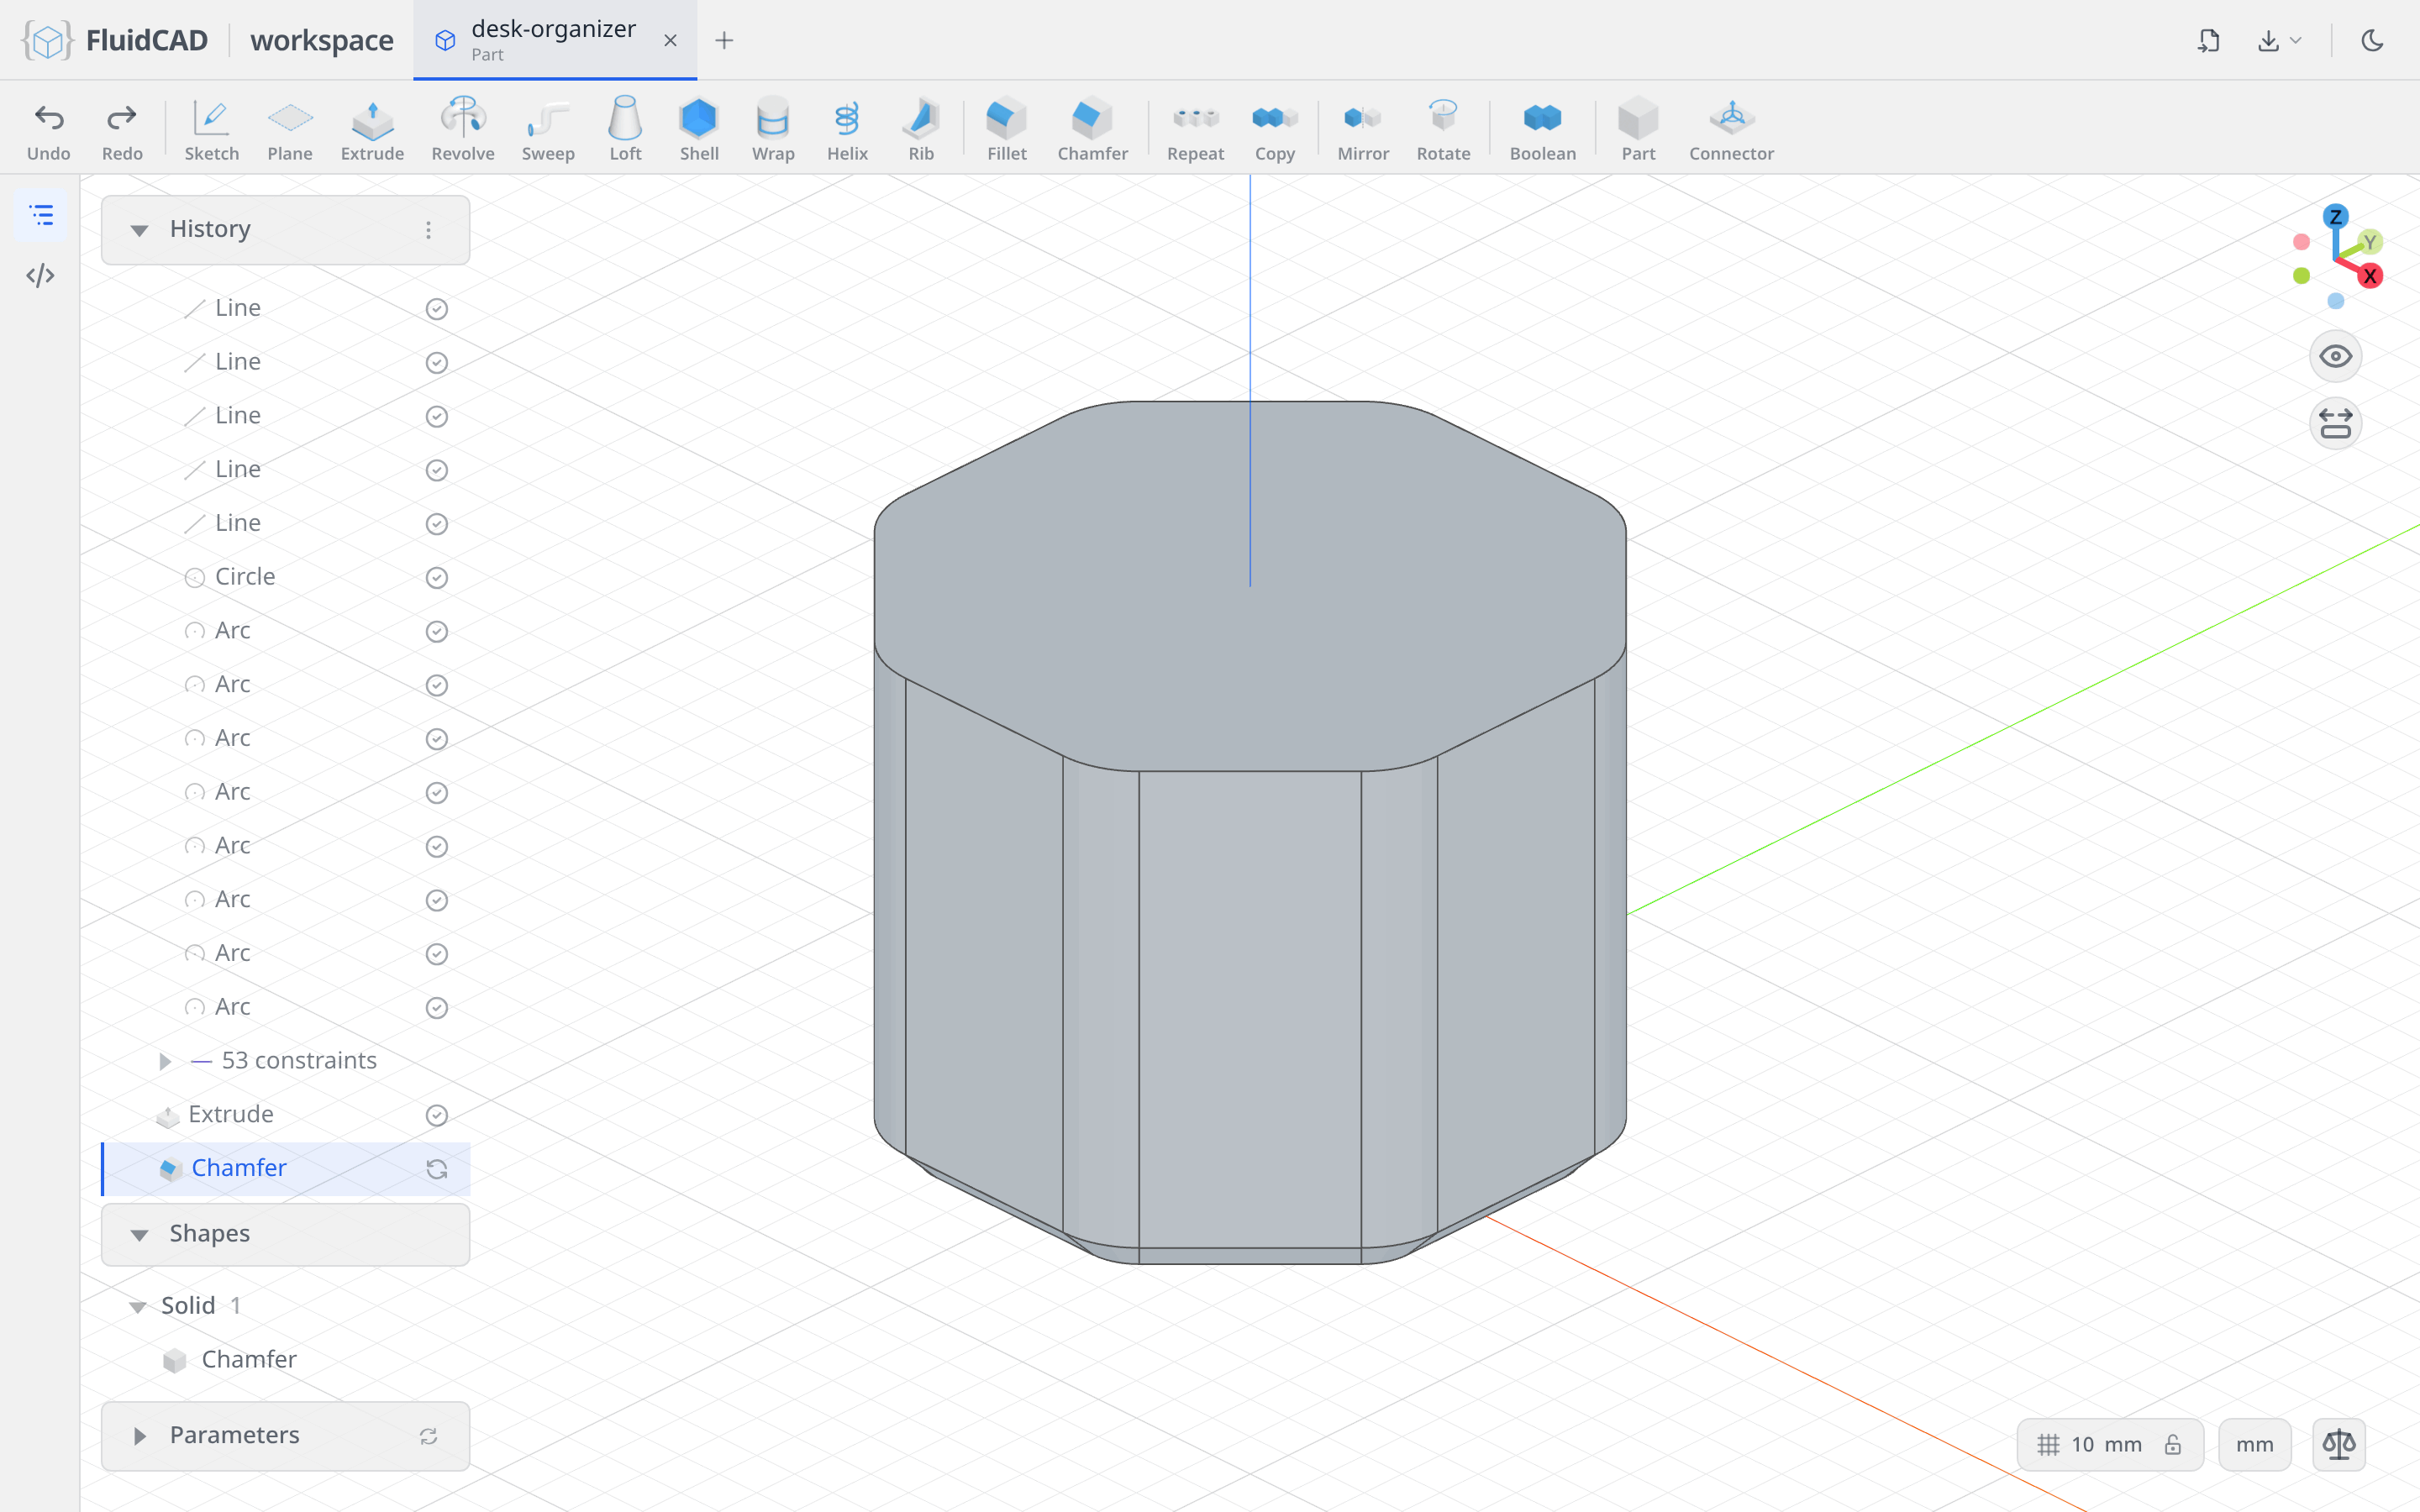Expand the 53 constraints group

pos(165,1061)
